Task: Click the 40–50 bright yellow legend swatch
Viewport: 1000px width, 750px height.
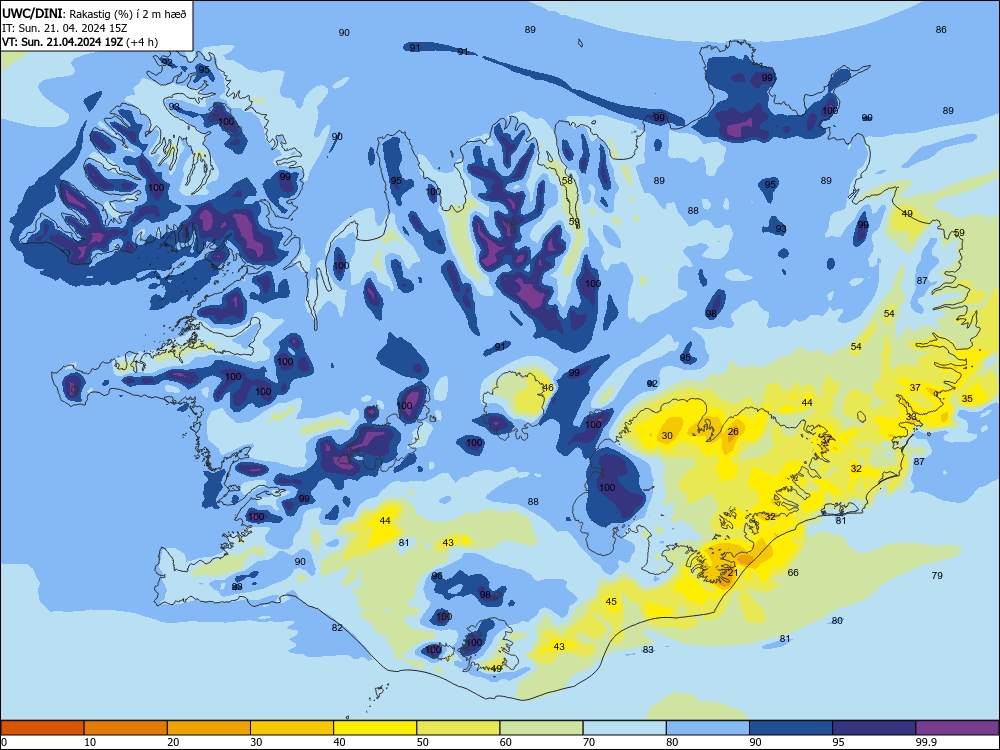Action: (375, 728)
